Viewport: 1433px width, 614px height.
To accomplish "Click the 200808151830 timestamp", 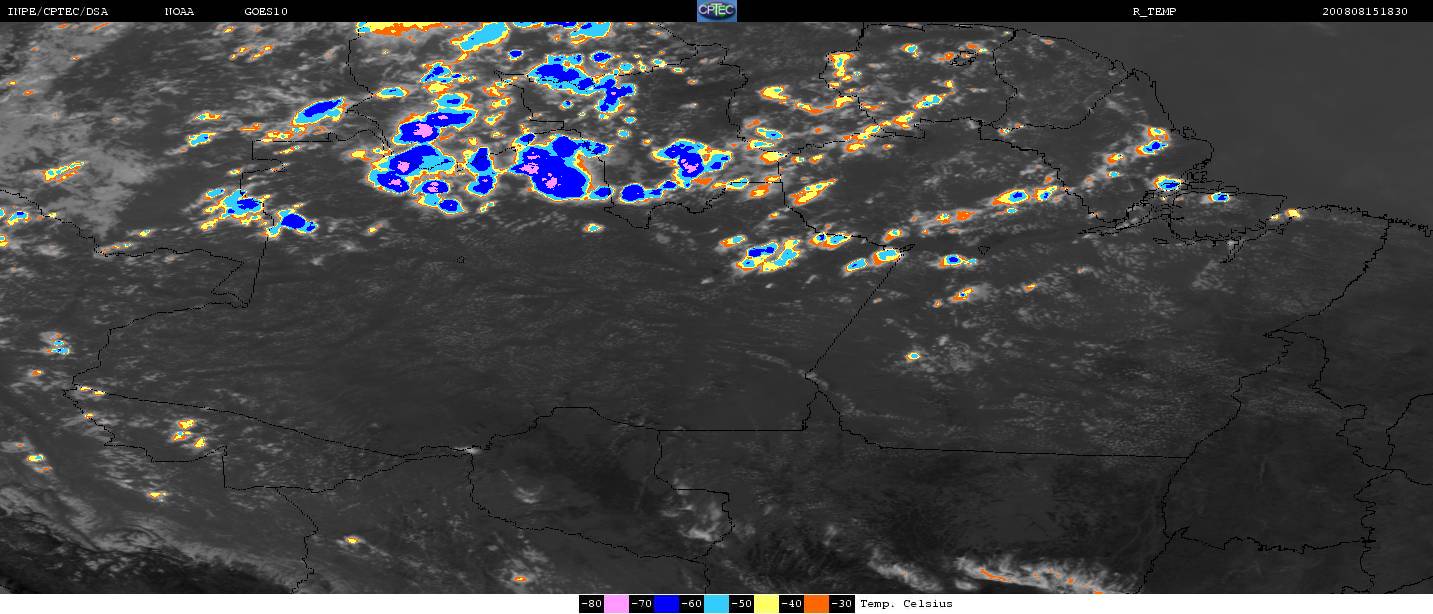I will tap(1365, 10).
